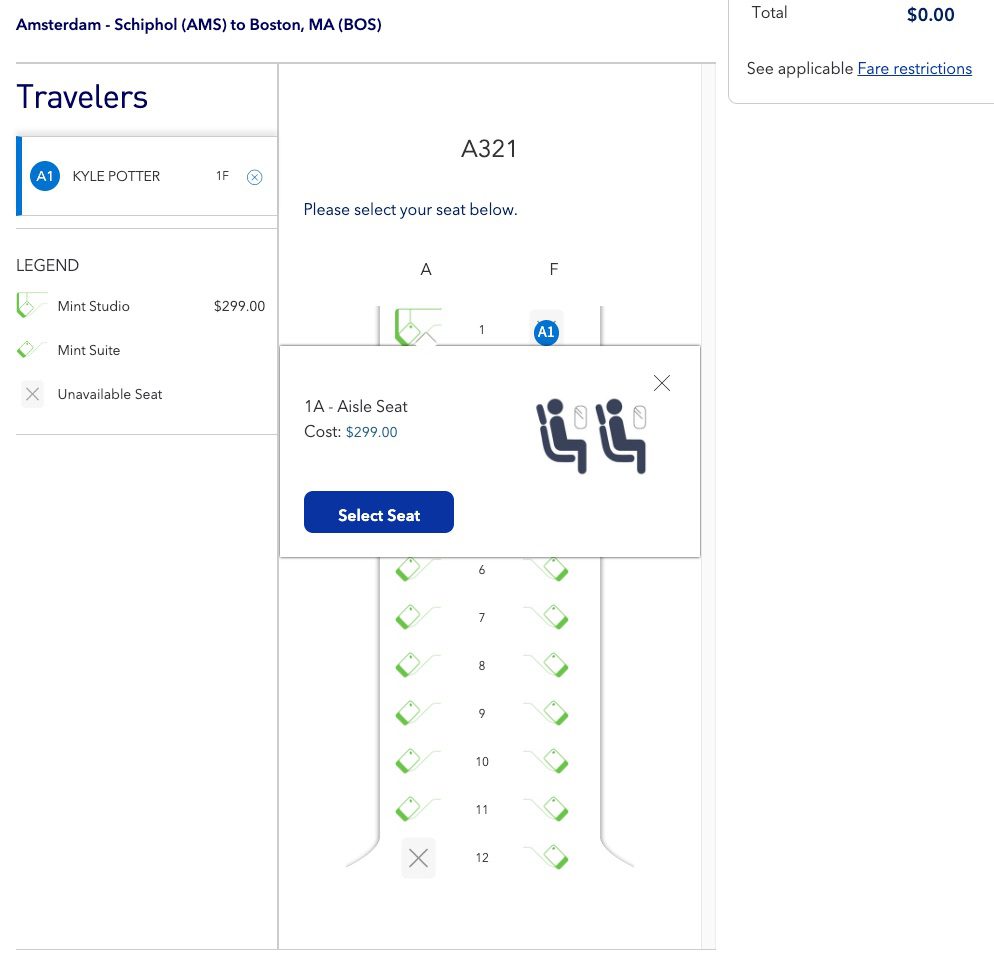Open the Fare restrictions link

tap(914, 68)
